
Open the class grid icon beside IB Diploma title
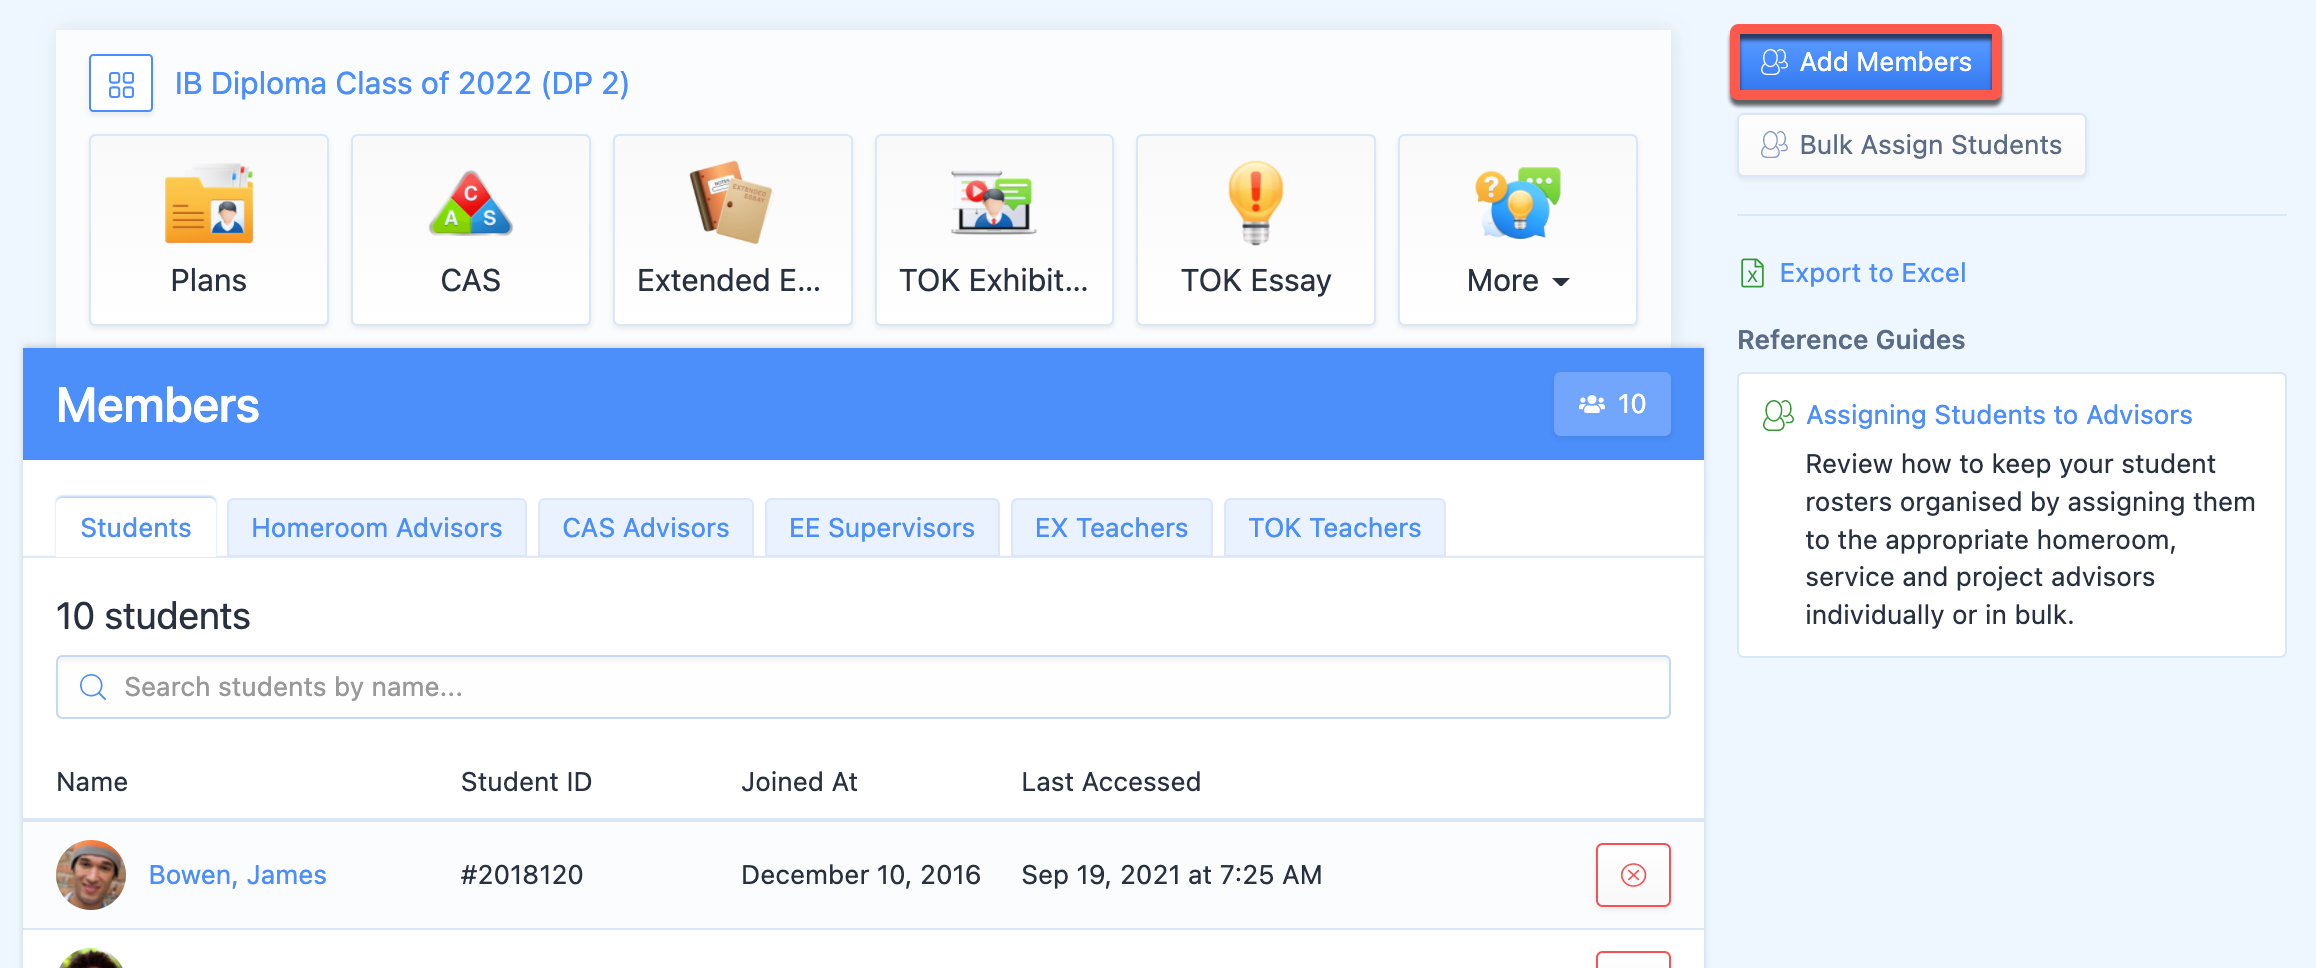[x=121, y=83]
